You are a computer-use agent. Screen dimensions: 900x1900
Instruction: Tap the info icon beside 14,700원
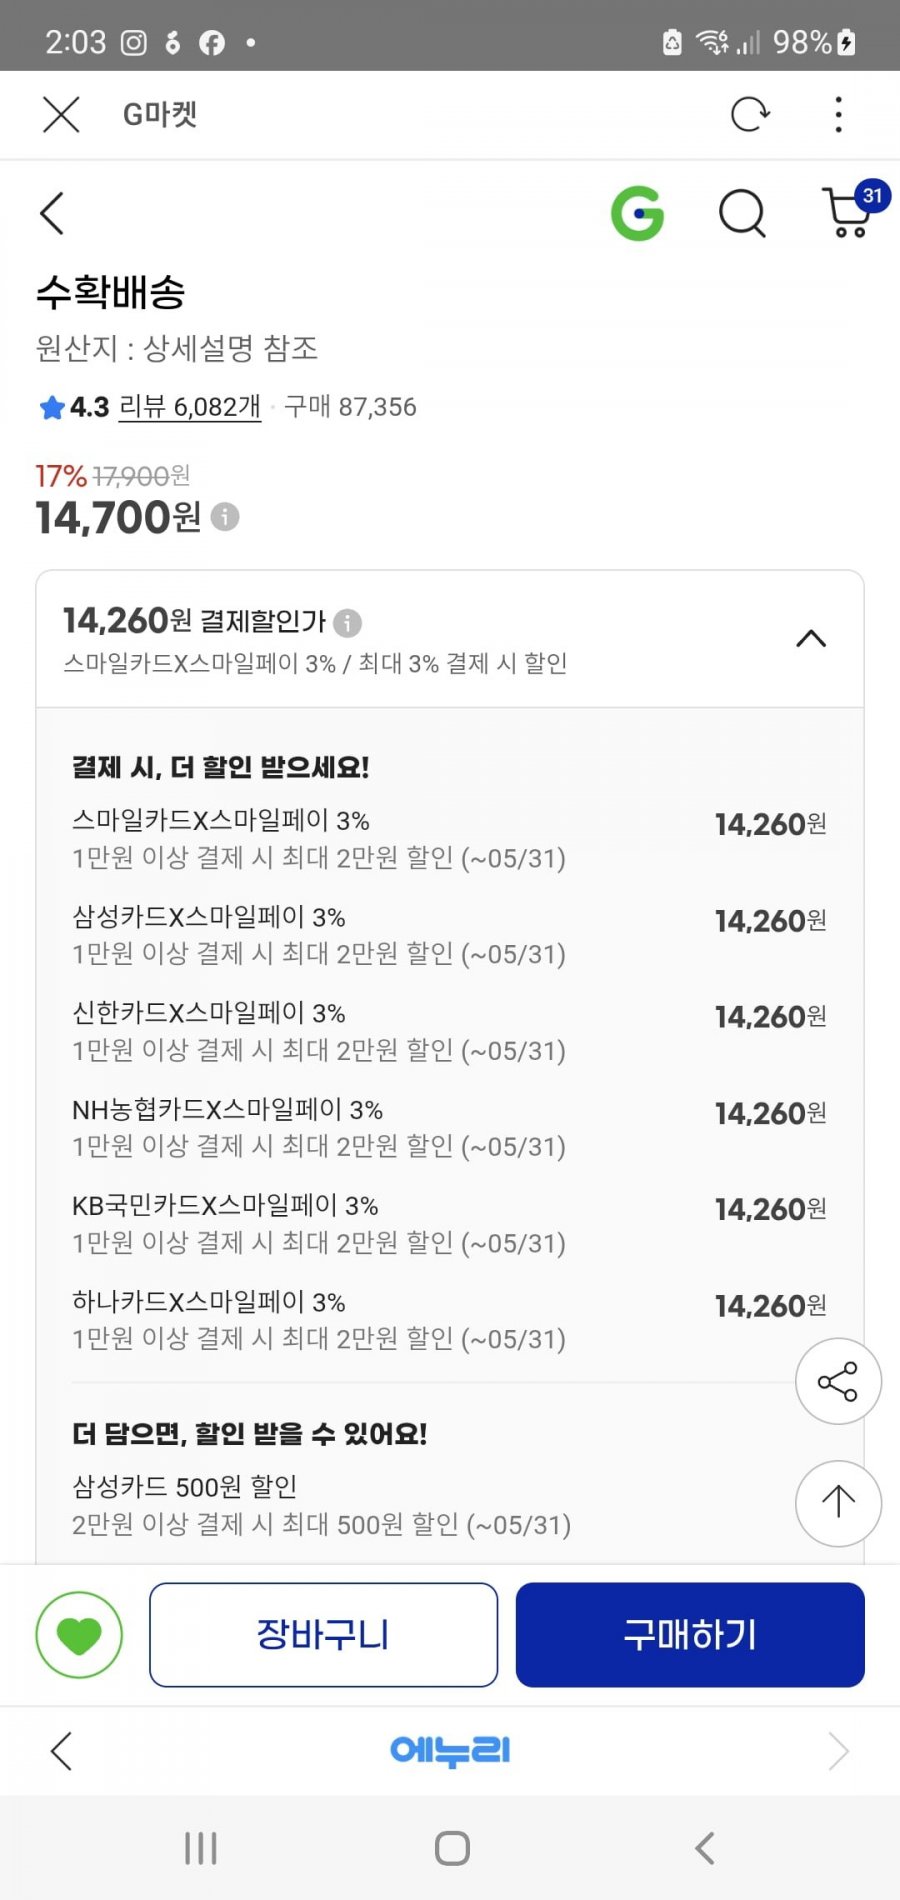pyautogui.click(x=226, y=517)
